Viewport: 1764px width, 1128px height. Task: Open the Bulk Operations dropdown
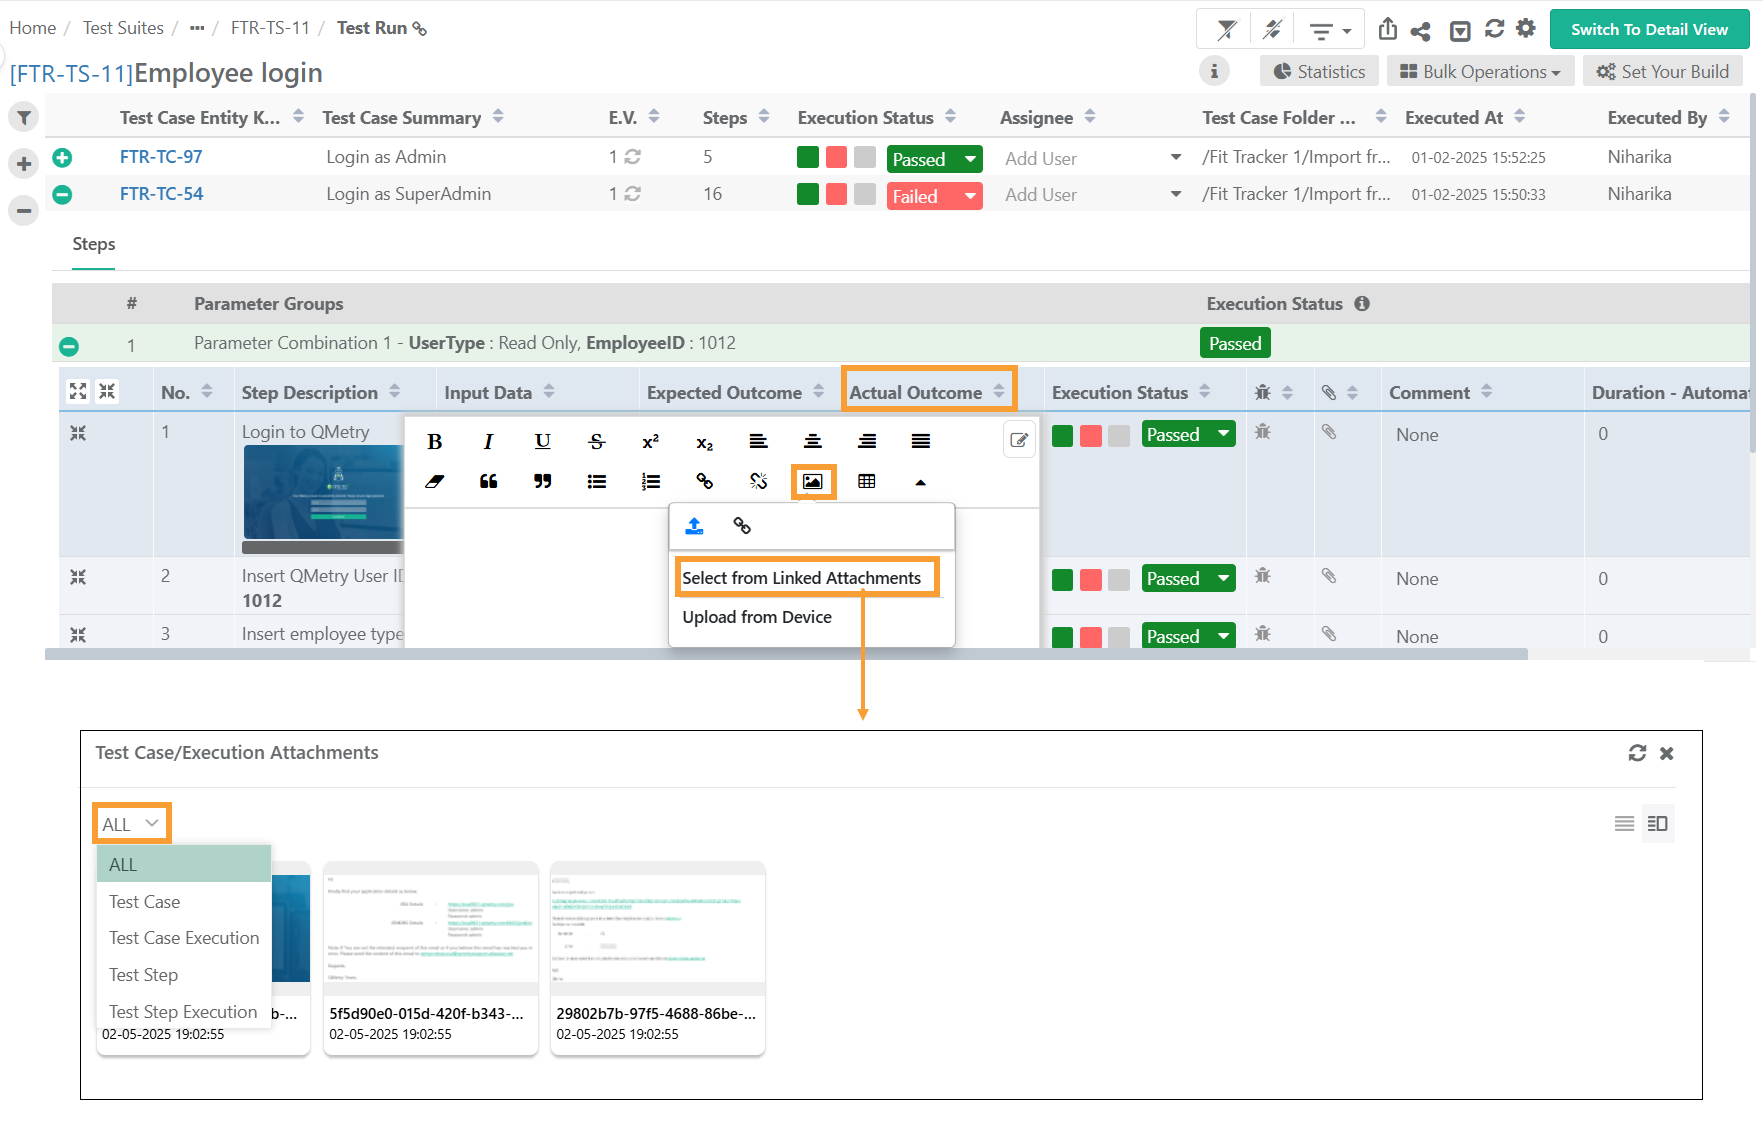coord(1480,72)
